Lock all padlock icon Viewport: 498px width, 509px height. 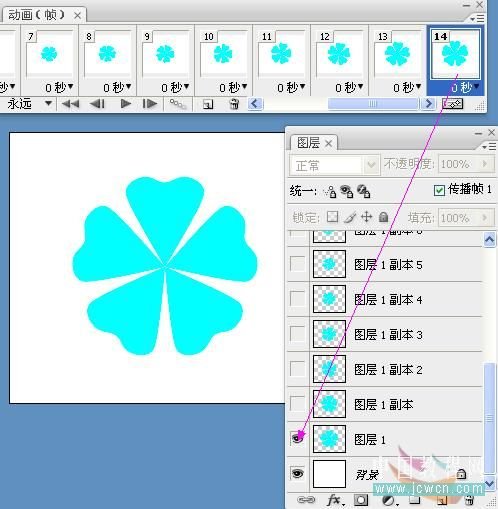pyautogui.click(x=383, y=217)
